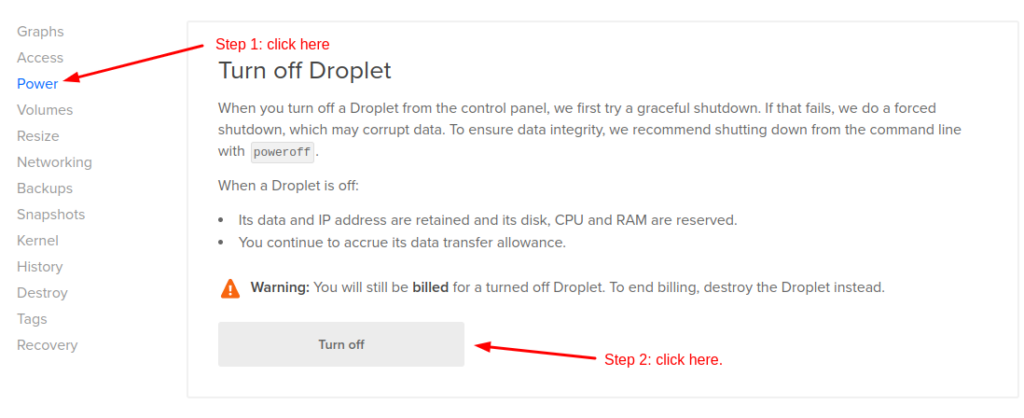This screenshot has height=418, width=1024.
Task: Select Tags in the sidebar
Action: tap(32, 319)
